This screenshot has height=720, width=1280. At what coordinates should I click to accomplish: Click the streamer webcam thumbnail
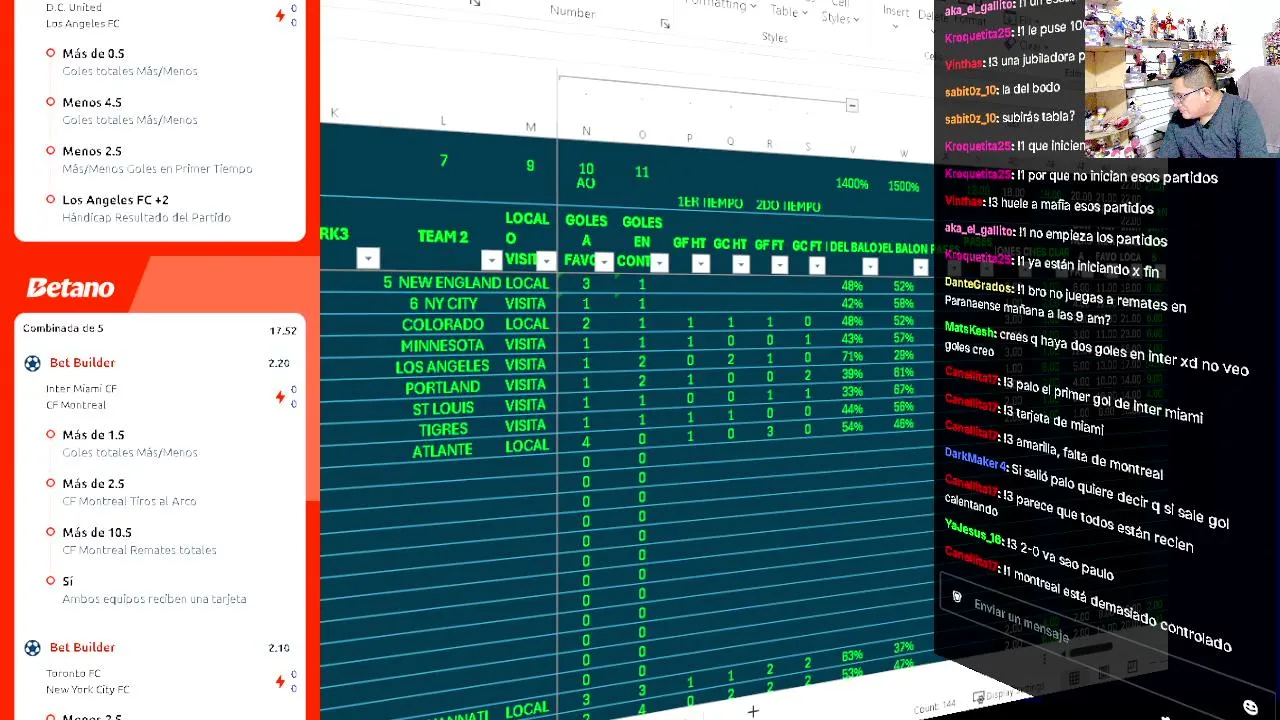1182,79
